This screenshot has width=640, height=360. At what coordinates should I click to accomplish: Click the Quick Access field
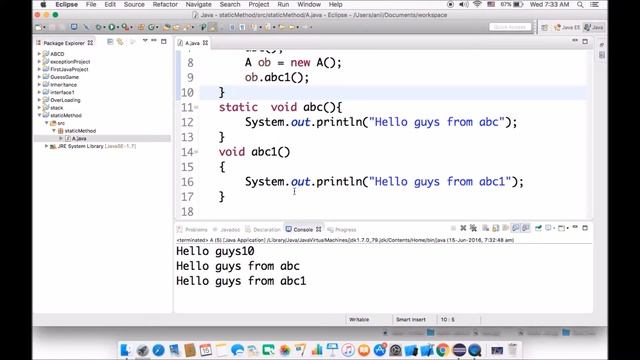point(510,27)
